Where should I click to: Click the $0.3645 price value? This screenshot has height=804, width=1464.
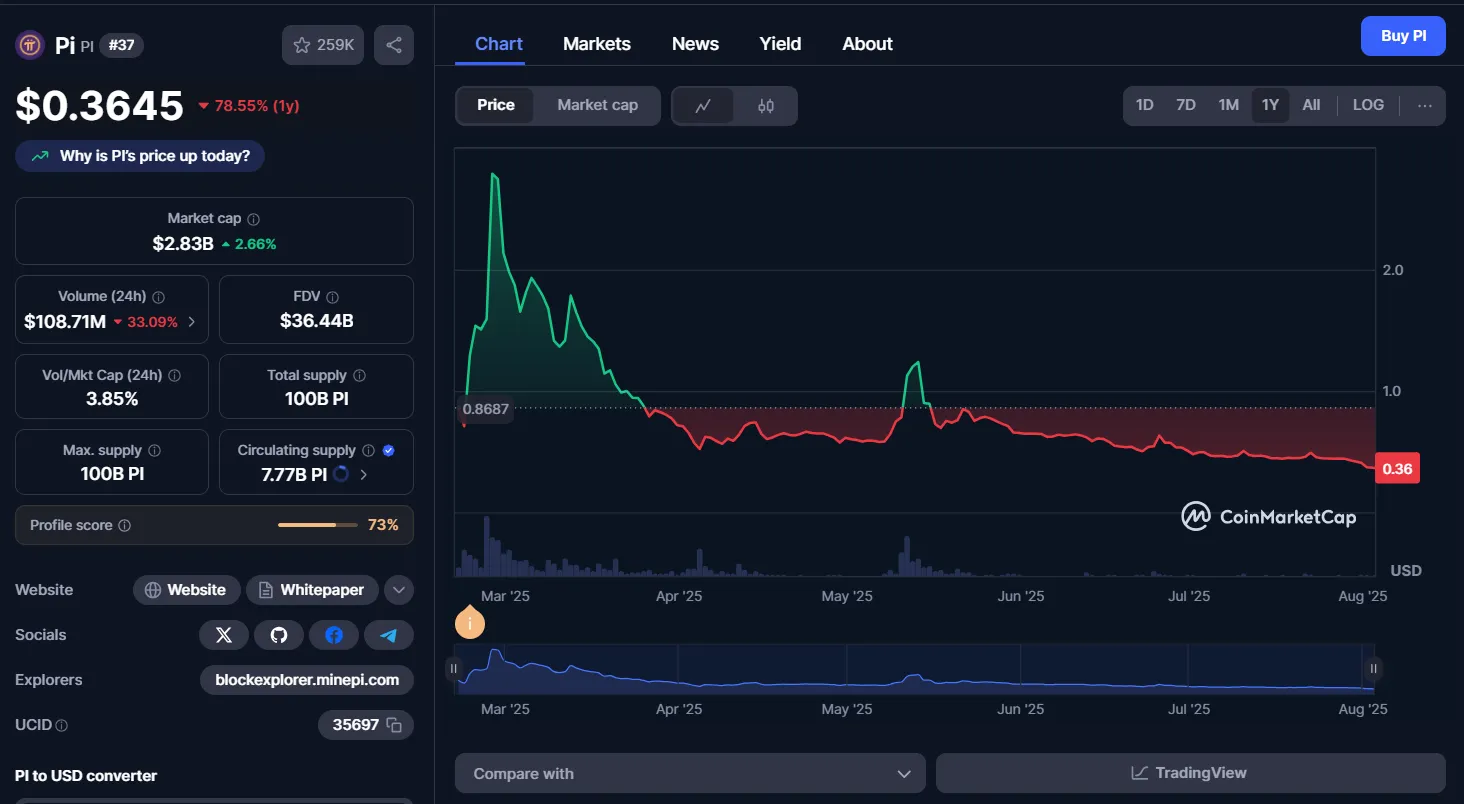(99, 106)
